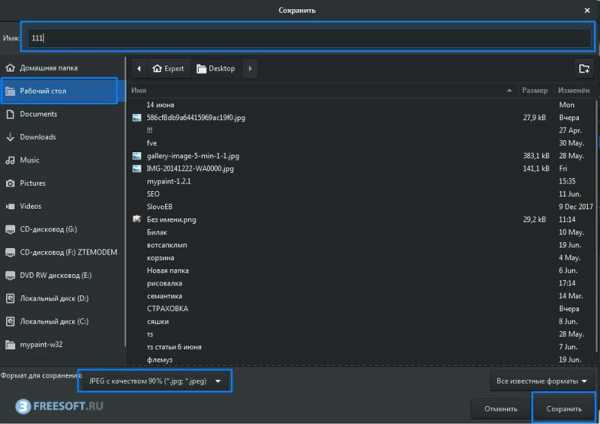Click the file name input field
Viewport: 600px width, 424px height.
308,38
